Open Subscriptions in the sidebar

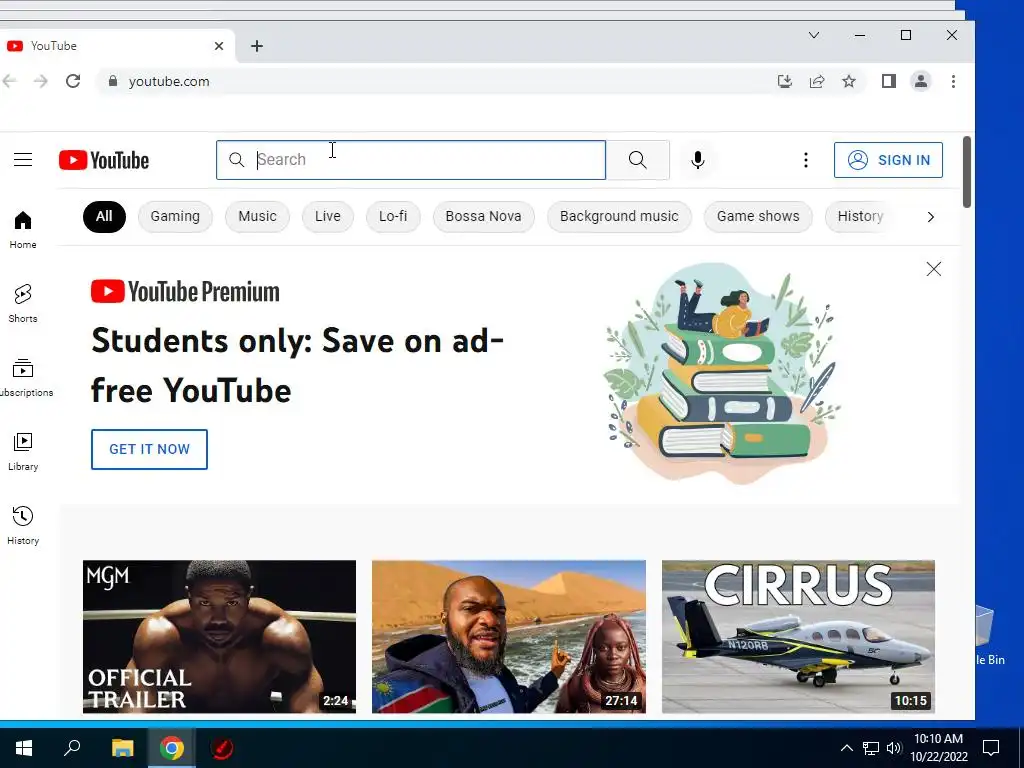click(25, 378)
